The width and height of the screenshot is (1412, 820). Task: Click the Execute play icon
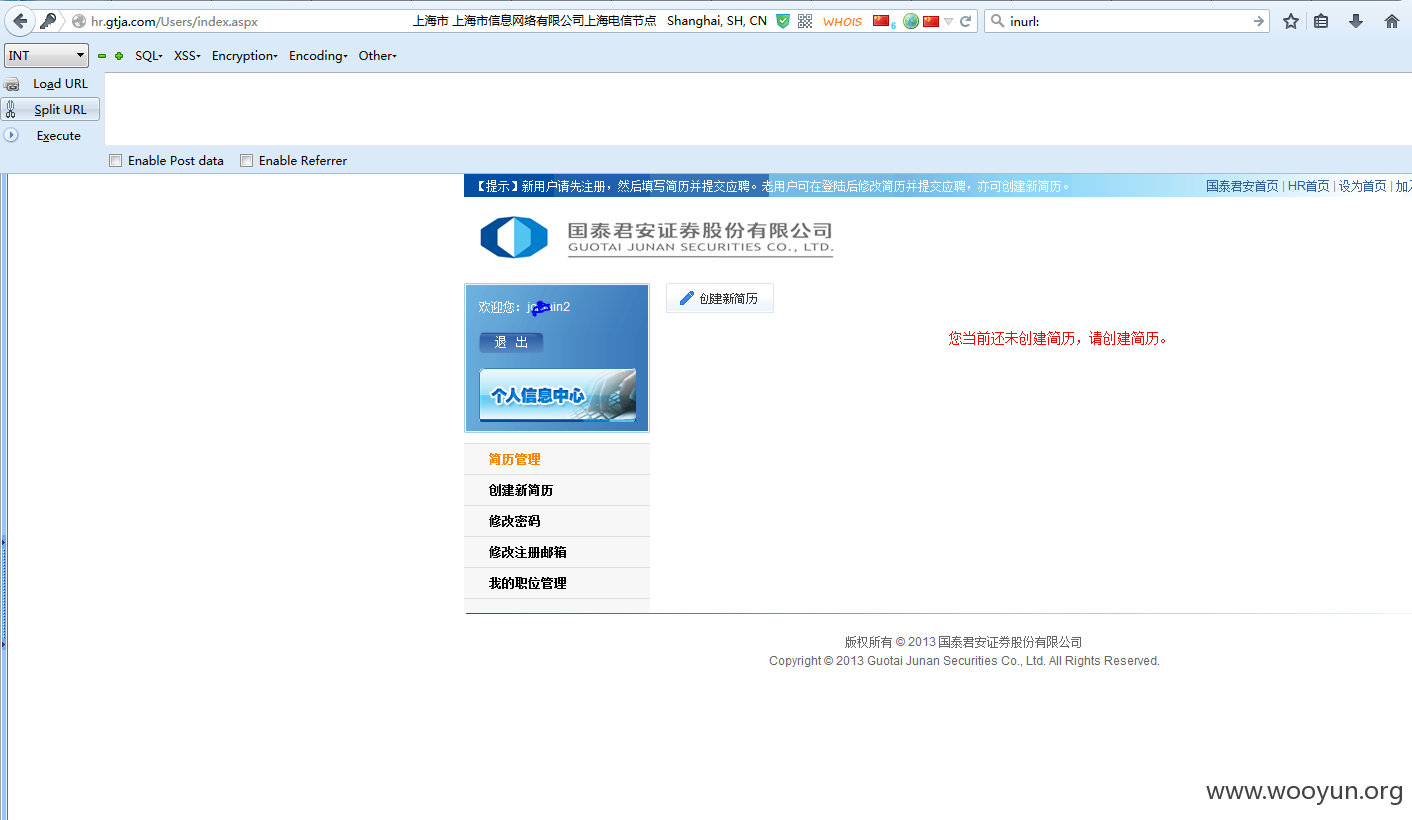click(11, 135)
